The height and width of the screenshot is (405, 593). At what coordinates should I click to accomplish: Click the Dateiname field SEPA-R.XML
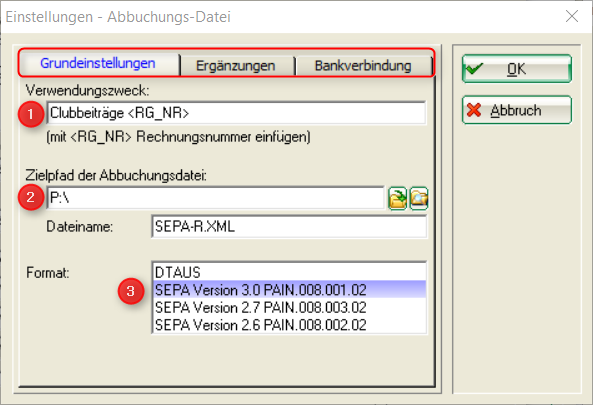click(x=289, y=227)
